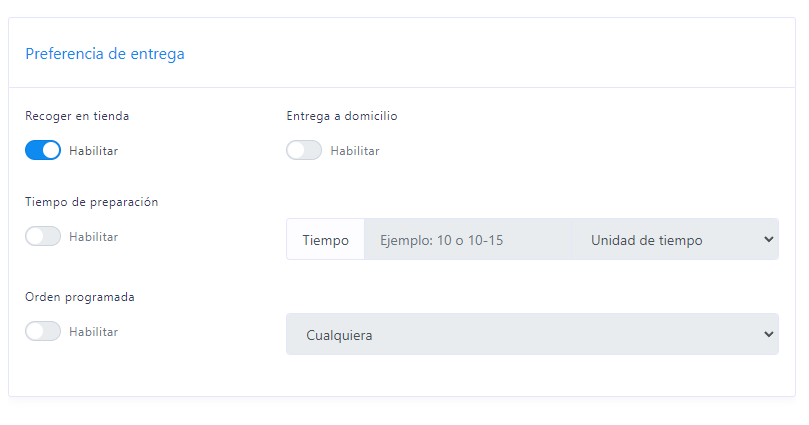Click Habilitar label under Tiempo de preparación
The width and height of the screenshot is (809, 425).
93,237
